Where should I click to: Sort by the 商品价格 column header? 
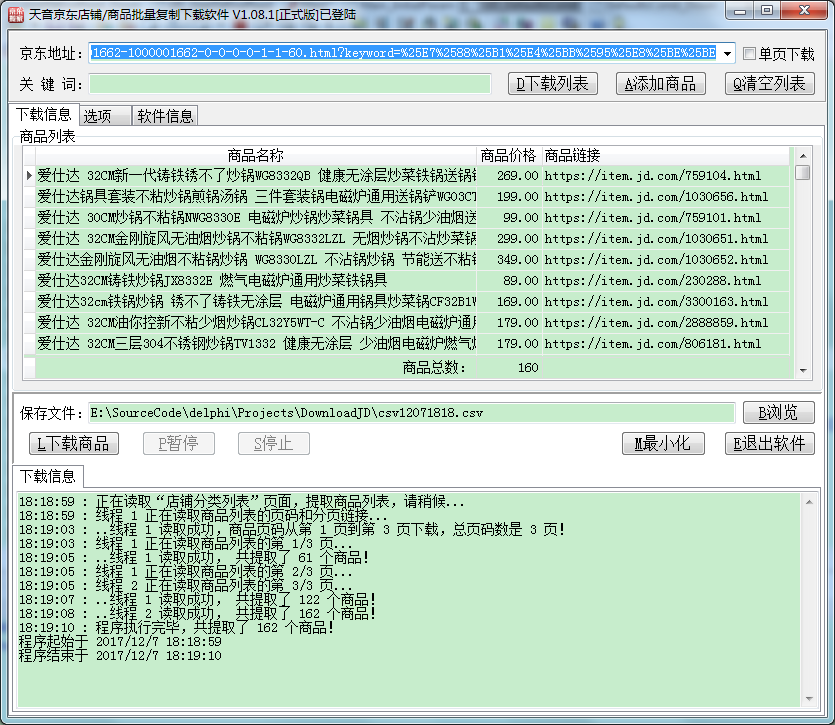[509, 156]
